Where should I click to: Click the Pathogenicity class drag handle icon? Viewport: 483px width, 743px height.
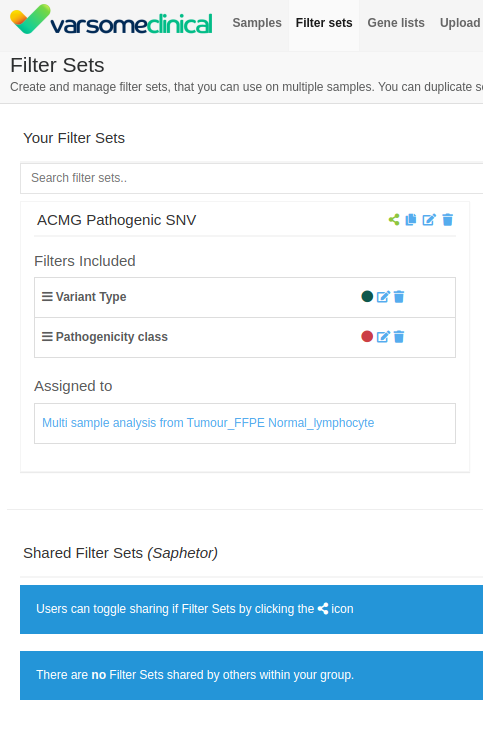point(47,336)
